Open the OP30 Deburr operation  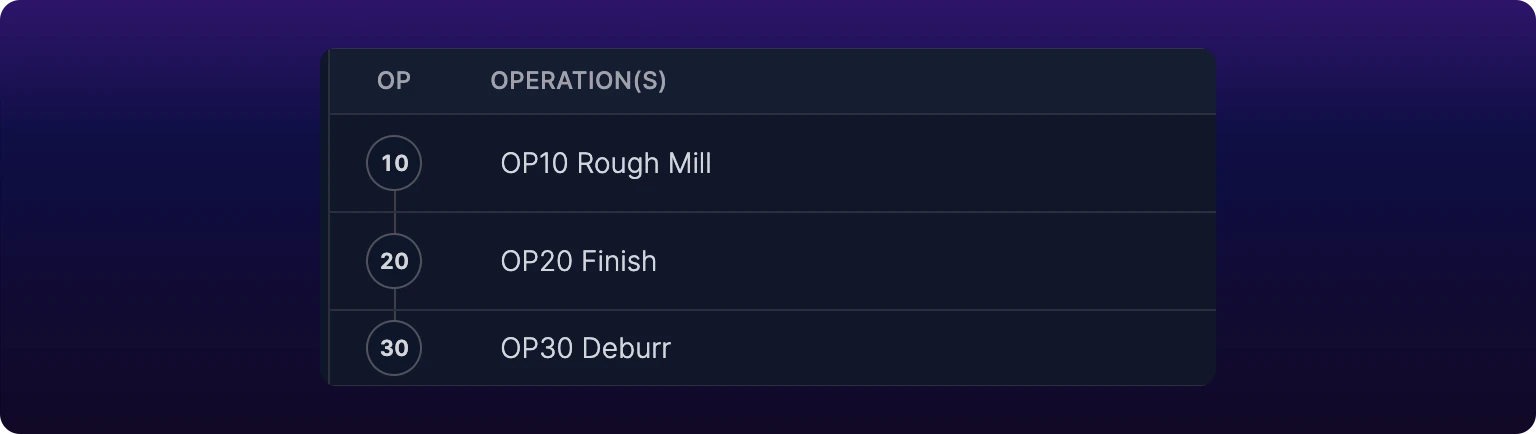pyautogui.click(x=585, y=348)
